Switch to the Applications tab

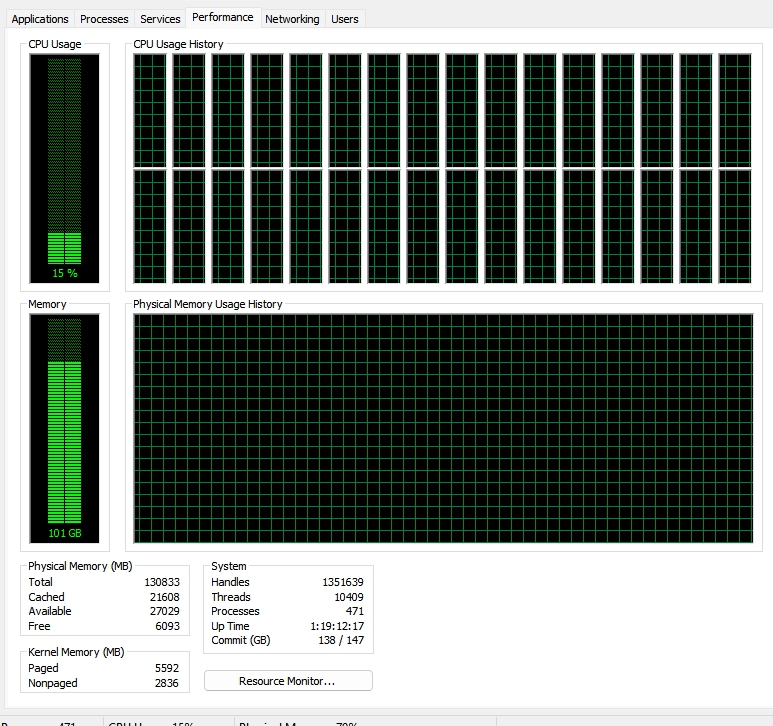click(40, 19)
